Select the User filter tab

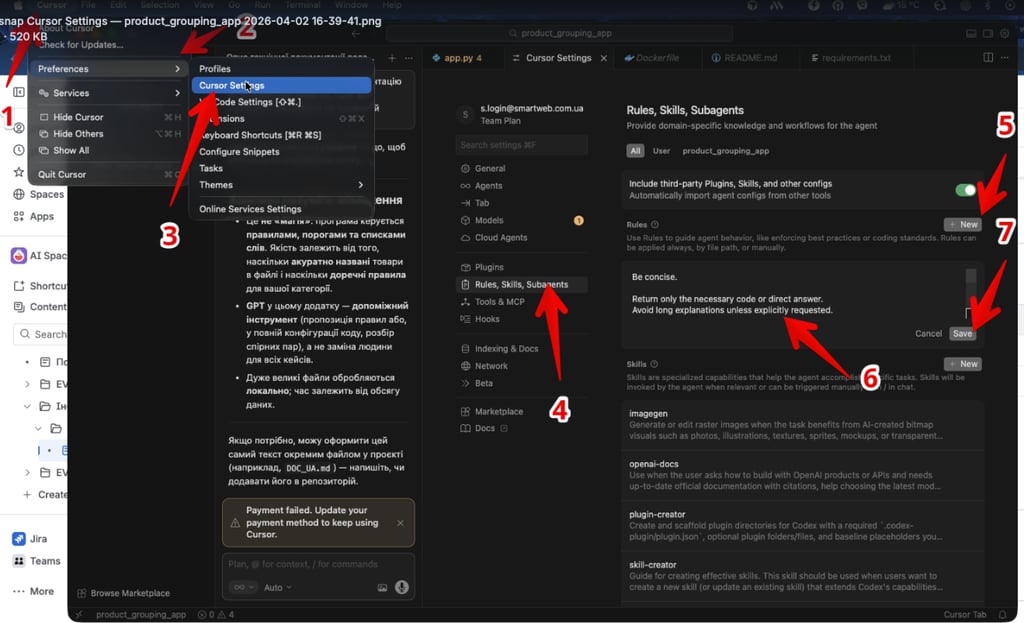pos(661,151)
